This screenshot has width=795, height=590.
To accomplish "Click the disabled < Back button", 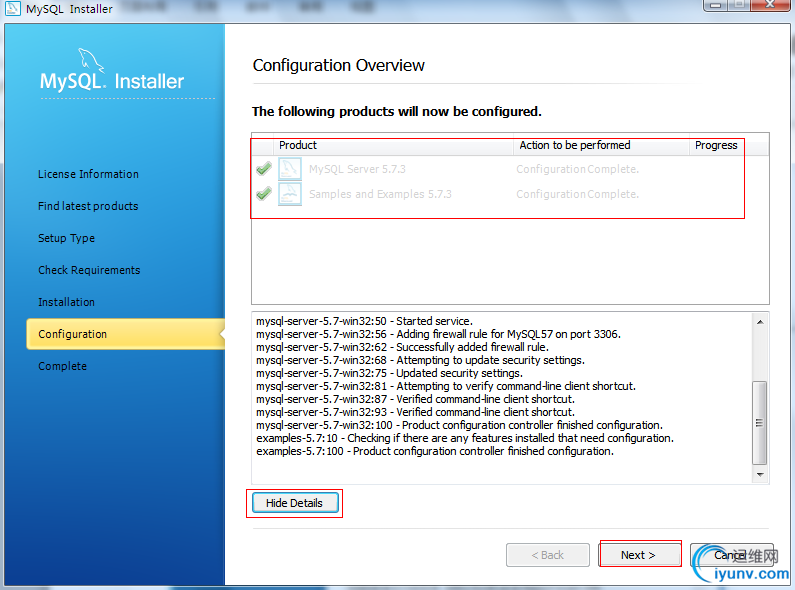I will tap(548, 555).
